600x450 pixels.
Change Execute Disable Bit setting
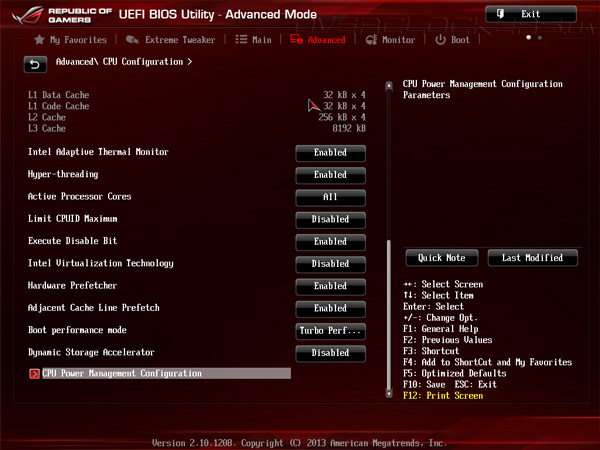coord(330,241)
